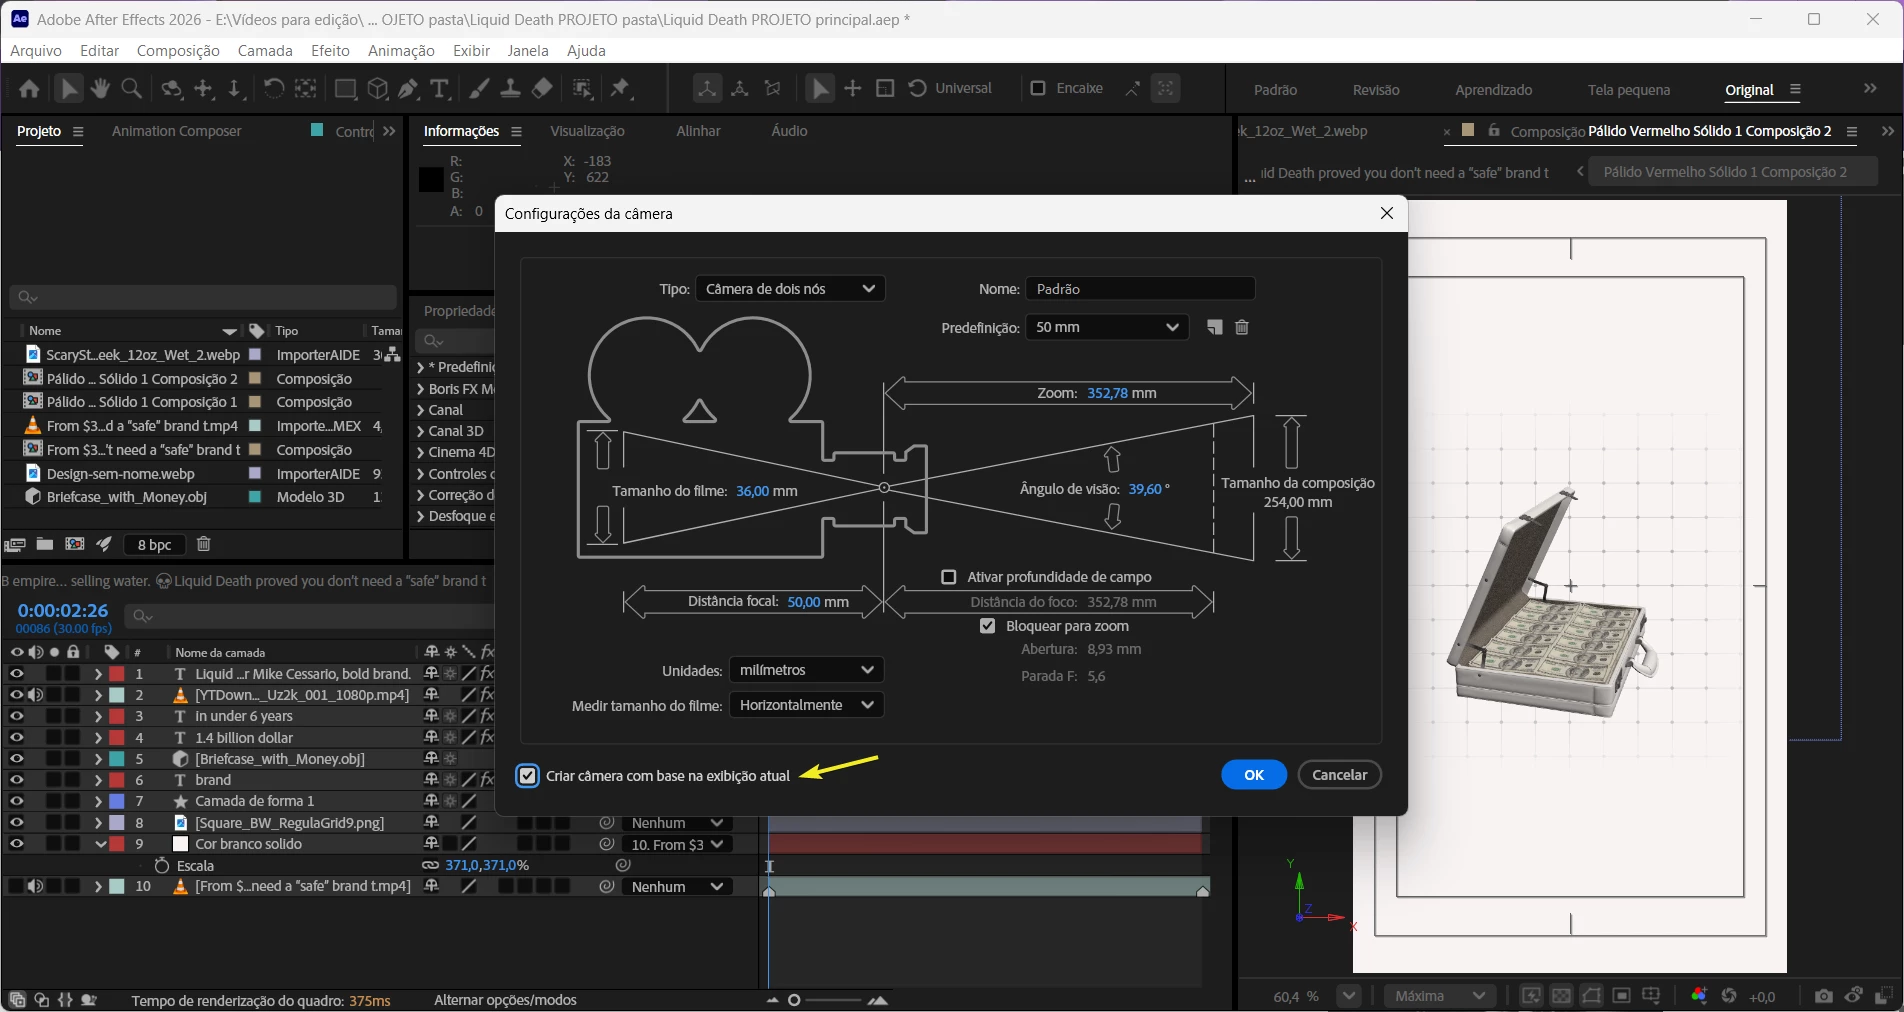
Task: Open the interpret footage icon in Project panel
Action: (x=15, y=544)
